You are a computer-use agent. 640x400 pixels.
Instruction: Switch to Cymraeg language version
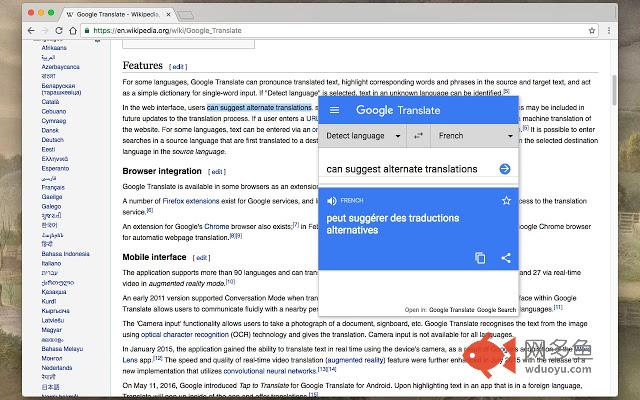tap(53, 121)
